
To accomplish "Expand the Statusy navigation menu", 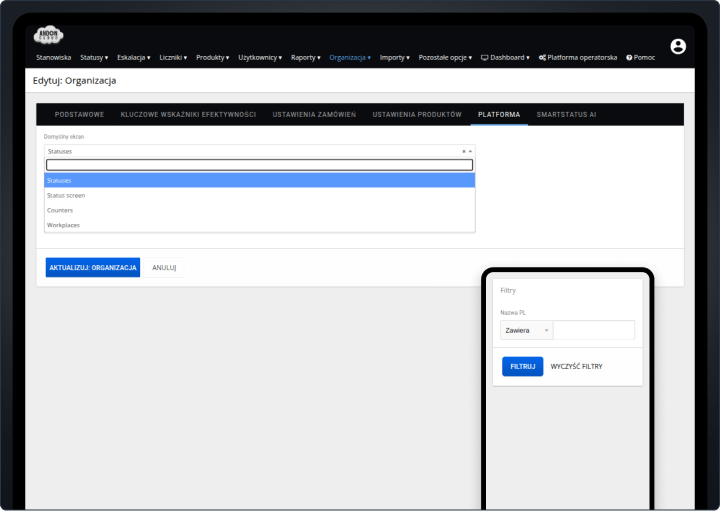I will 94,57.
